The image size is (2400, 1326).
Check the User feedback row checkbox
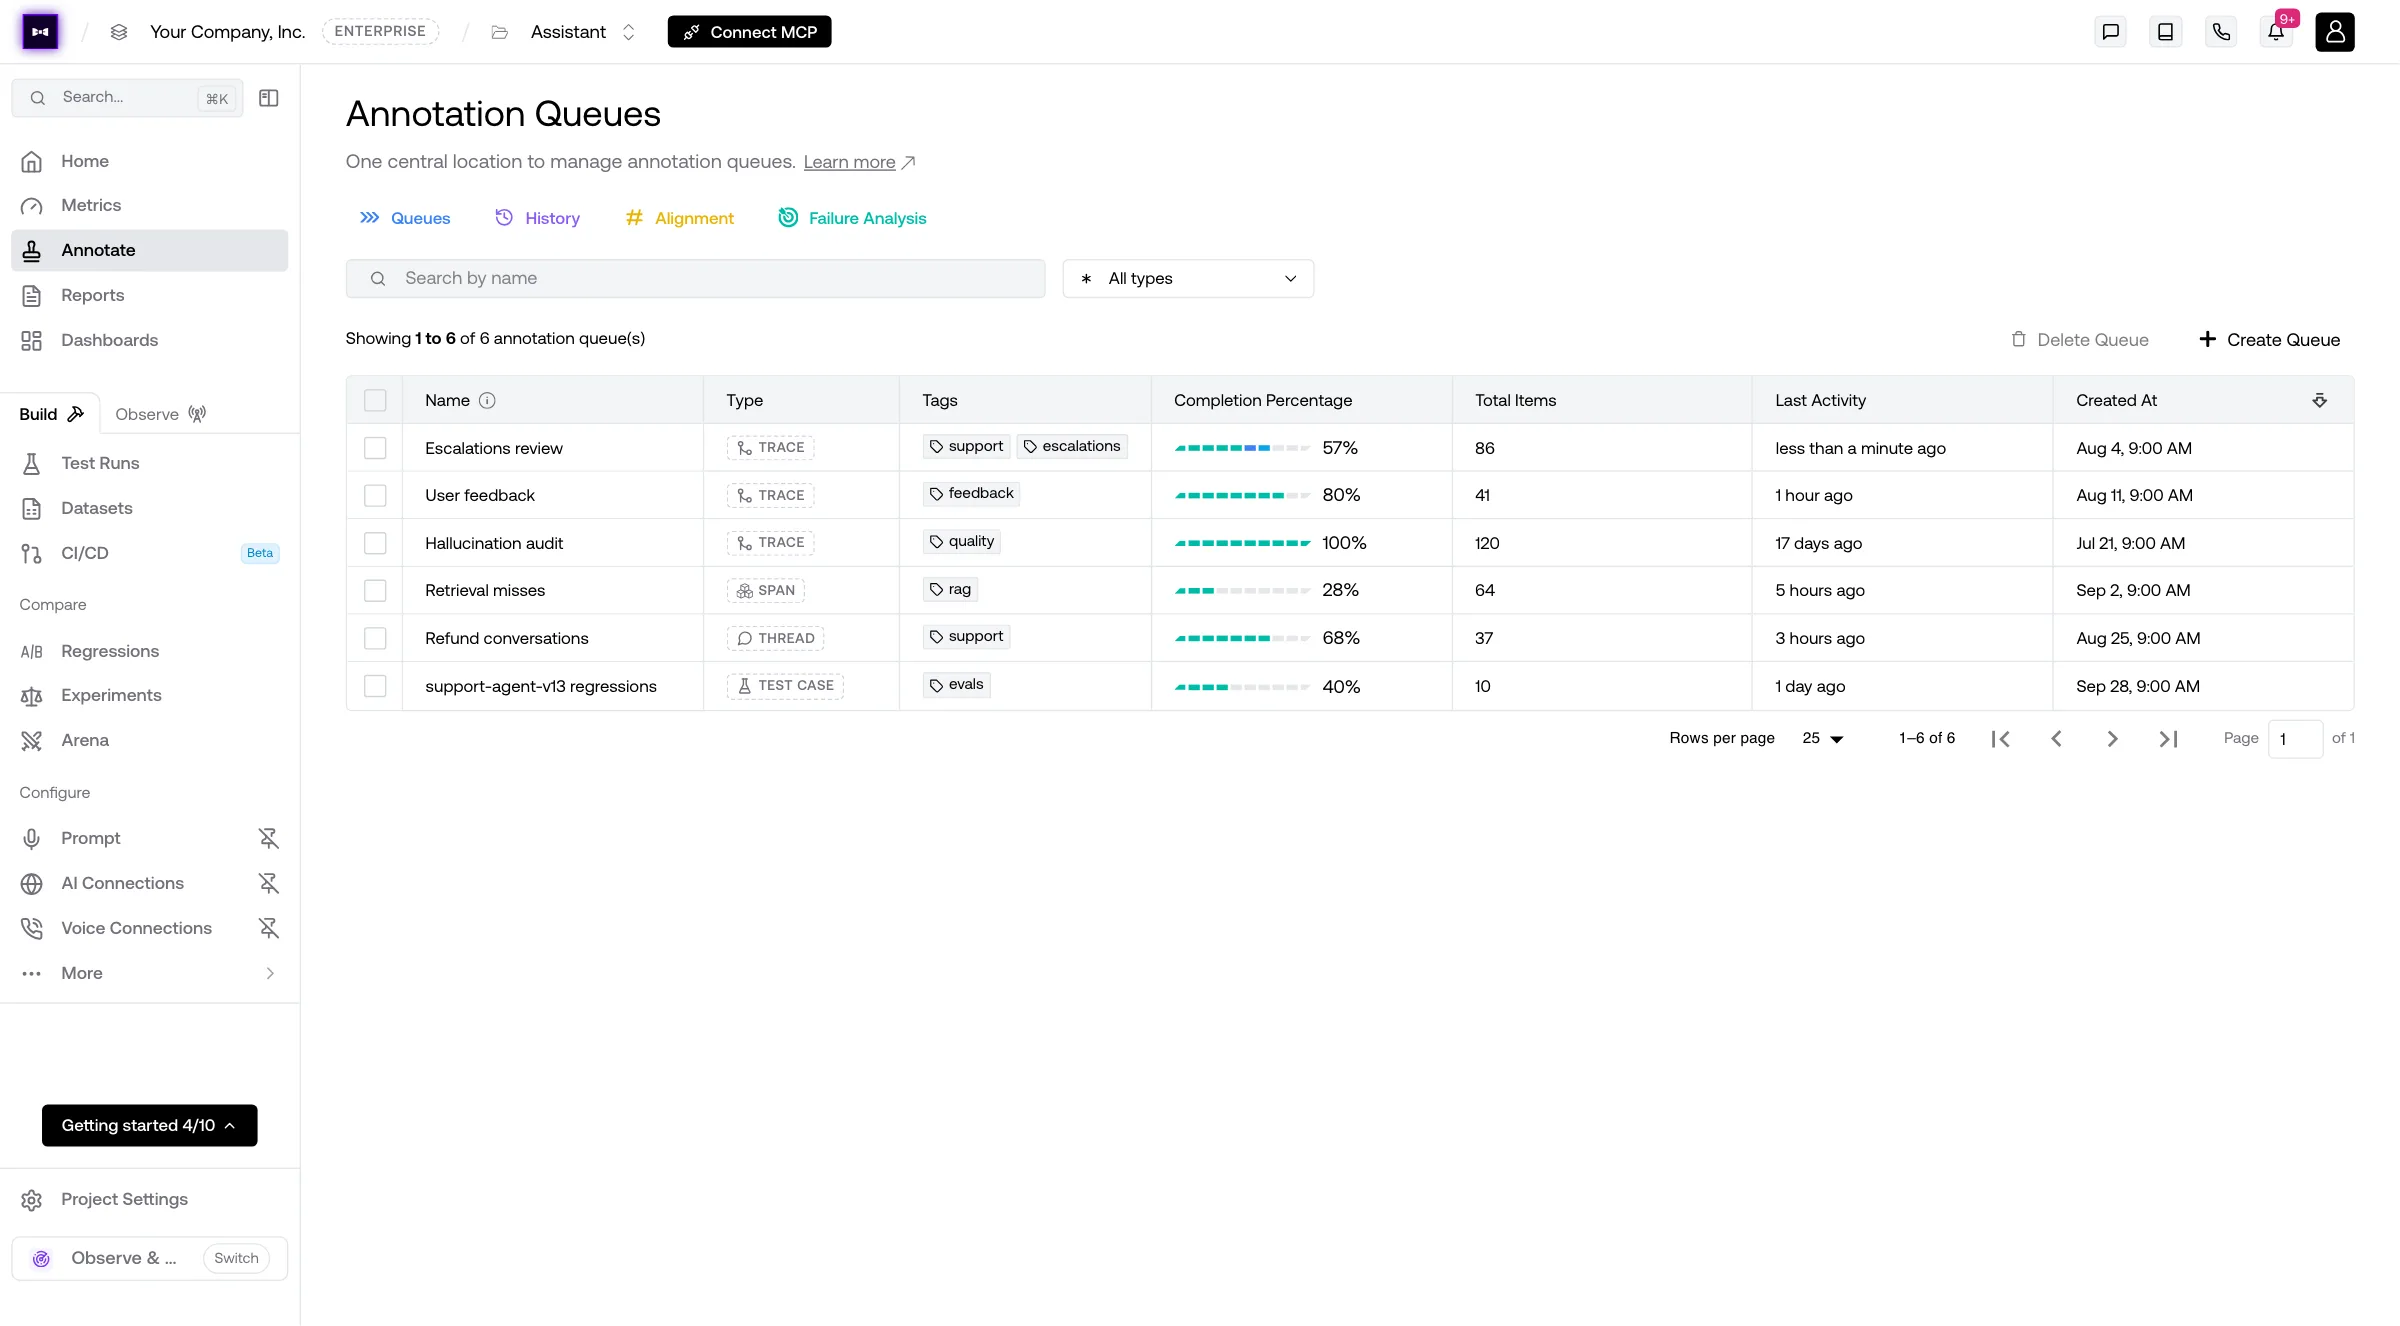coord(375,495)
